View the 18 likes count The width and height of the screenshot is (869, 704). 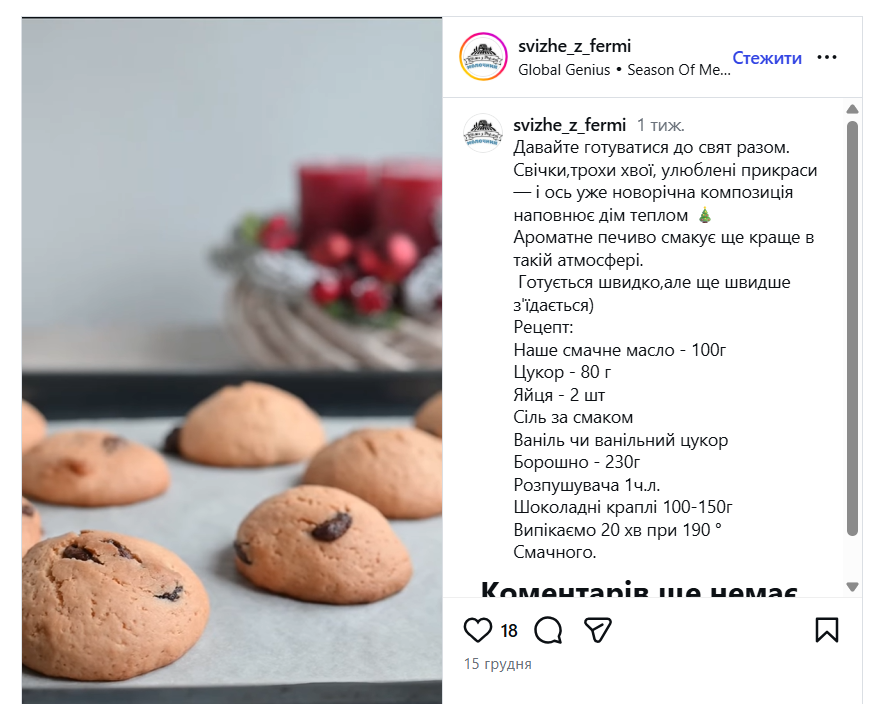[509, 631]
